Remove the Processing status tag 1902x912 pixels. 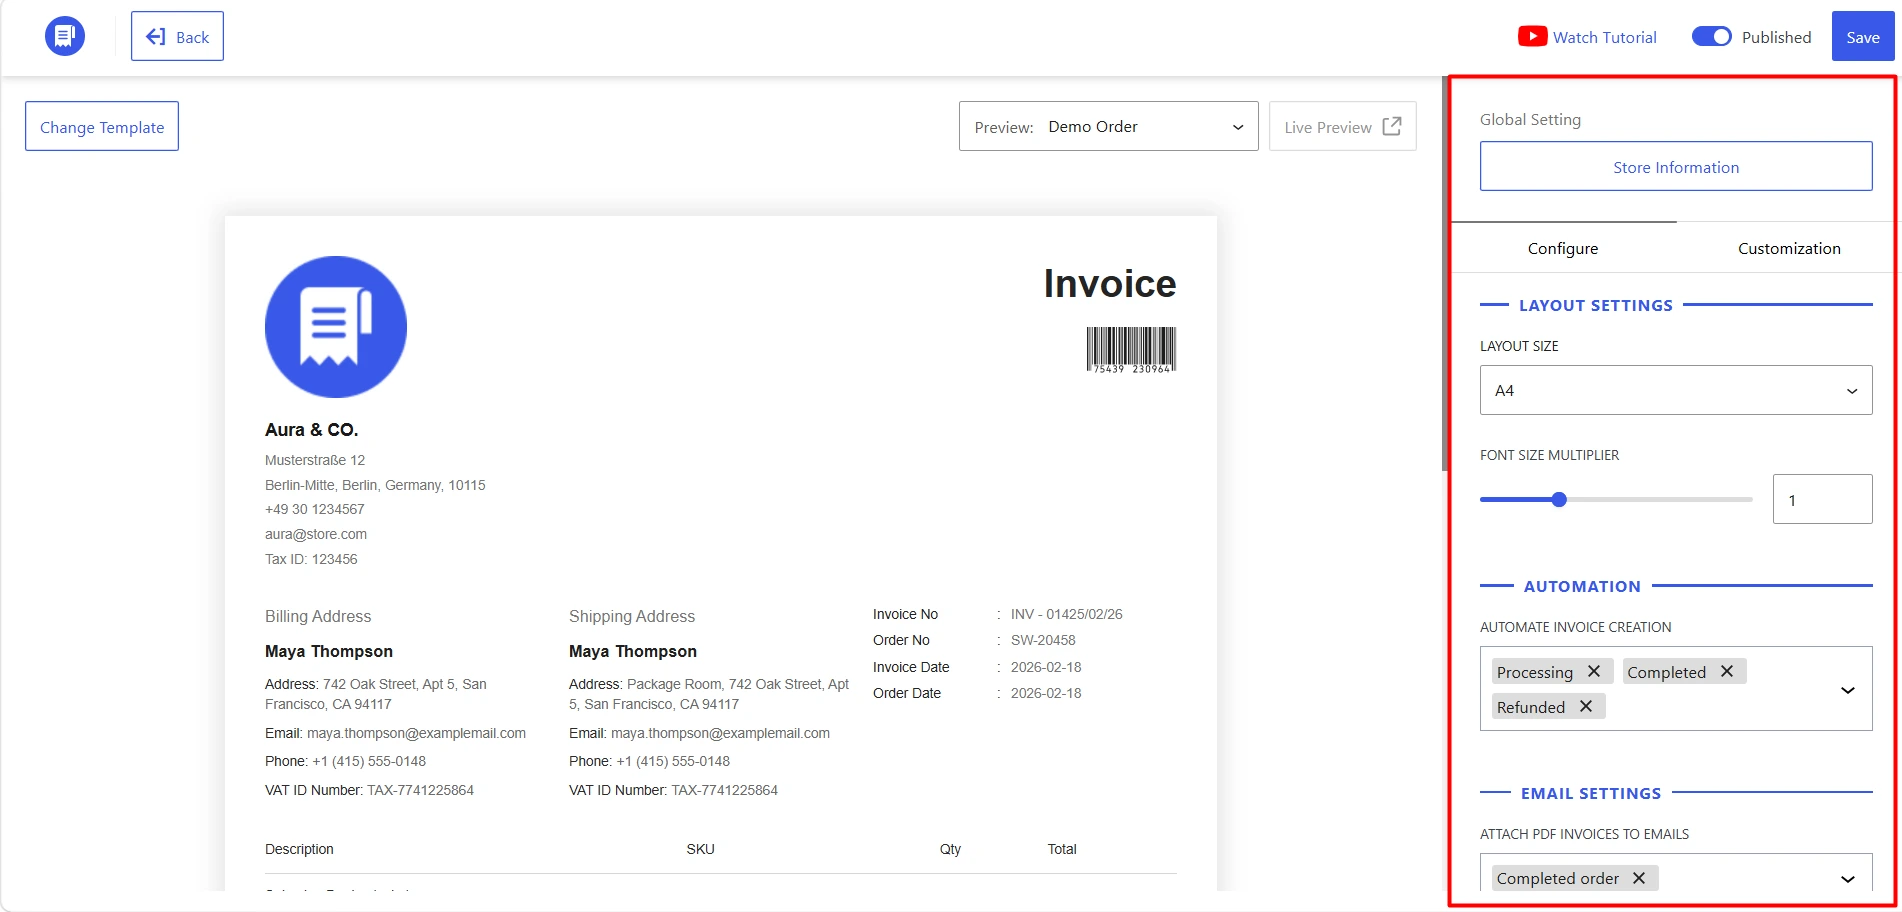pyautogui.click(x=1594, y=671)
